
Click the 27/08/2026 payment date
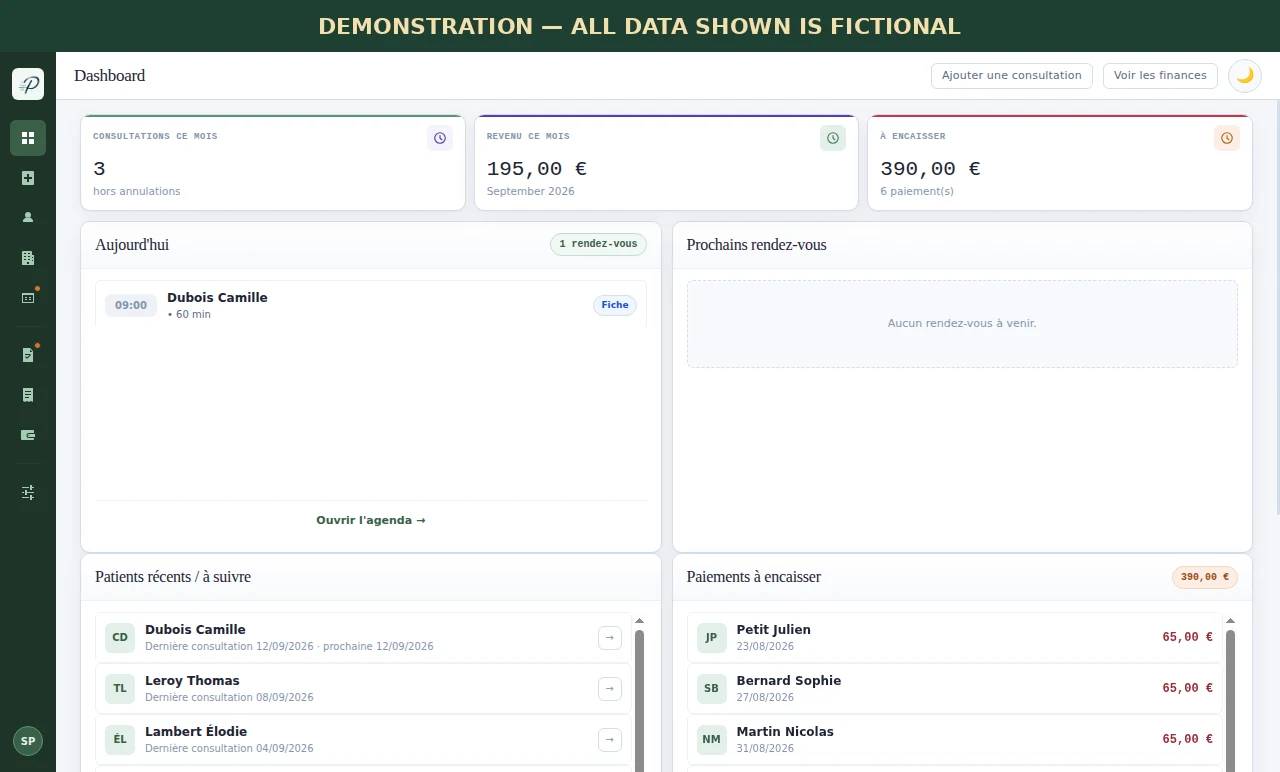(x=765, y=698)
